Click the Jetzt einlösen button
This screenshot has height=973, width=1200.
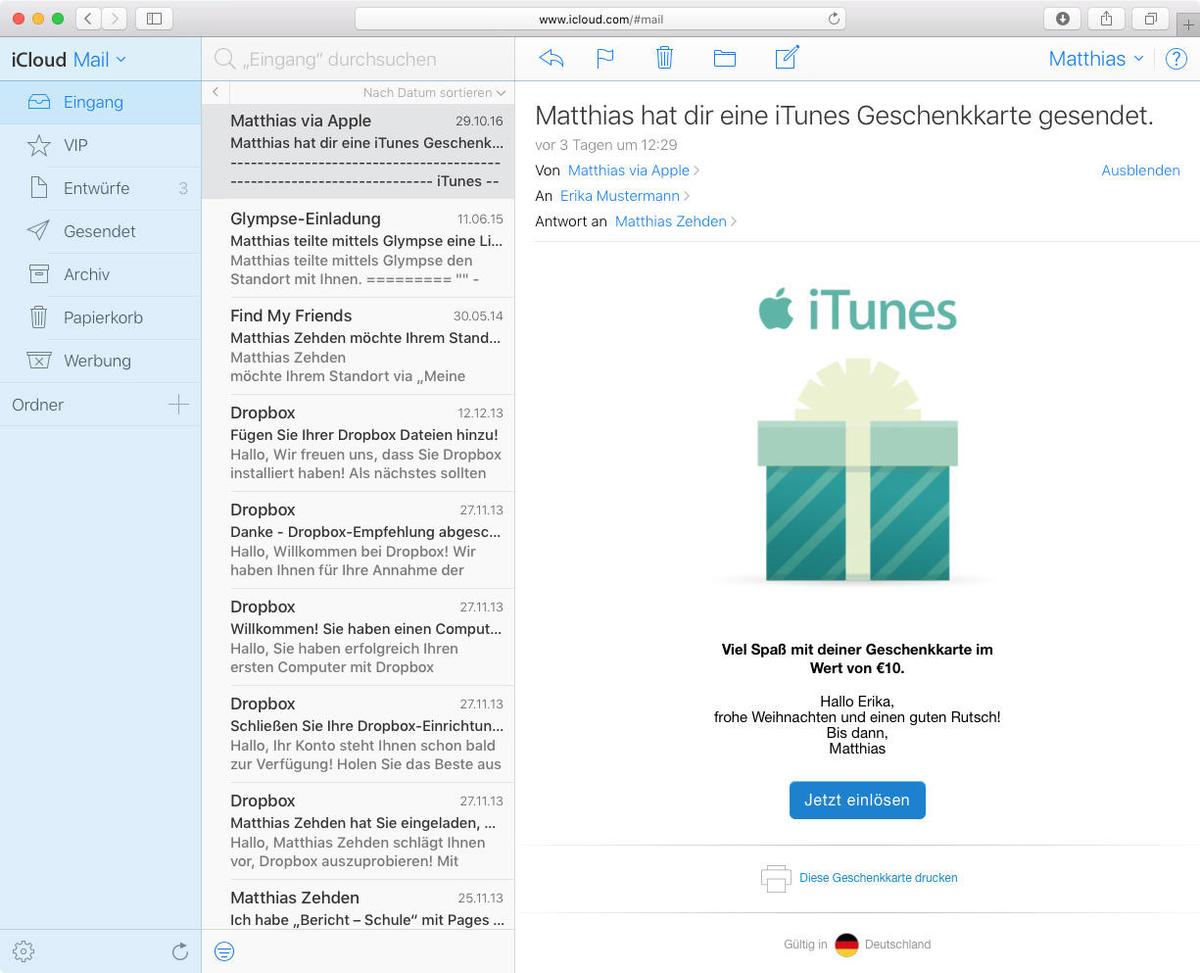[x=857, y=800]
